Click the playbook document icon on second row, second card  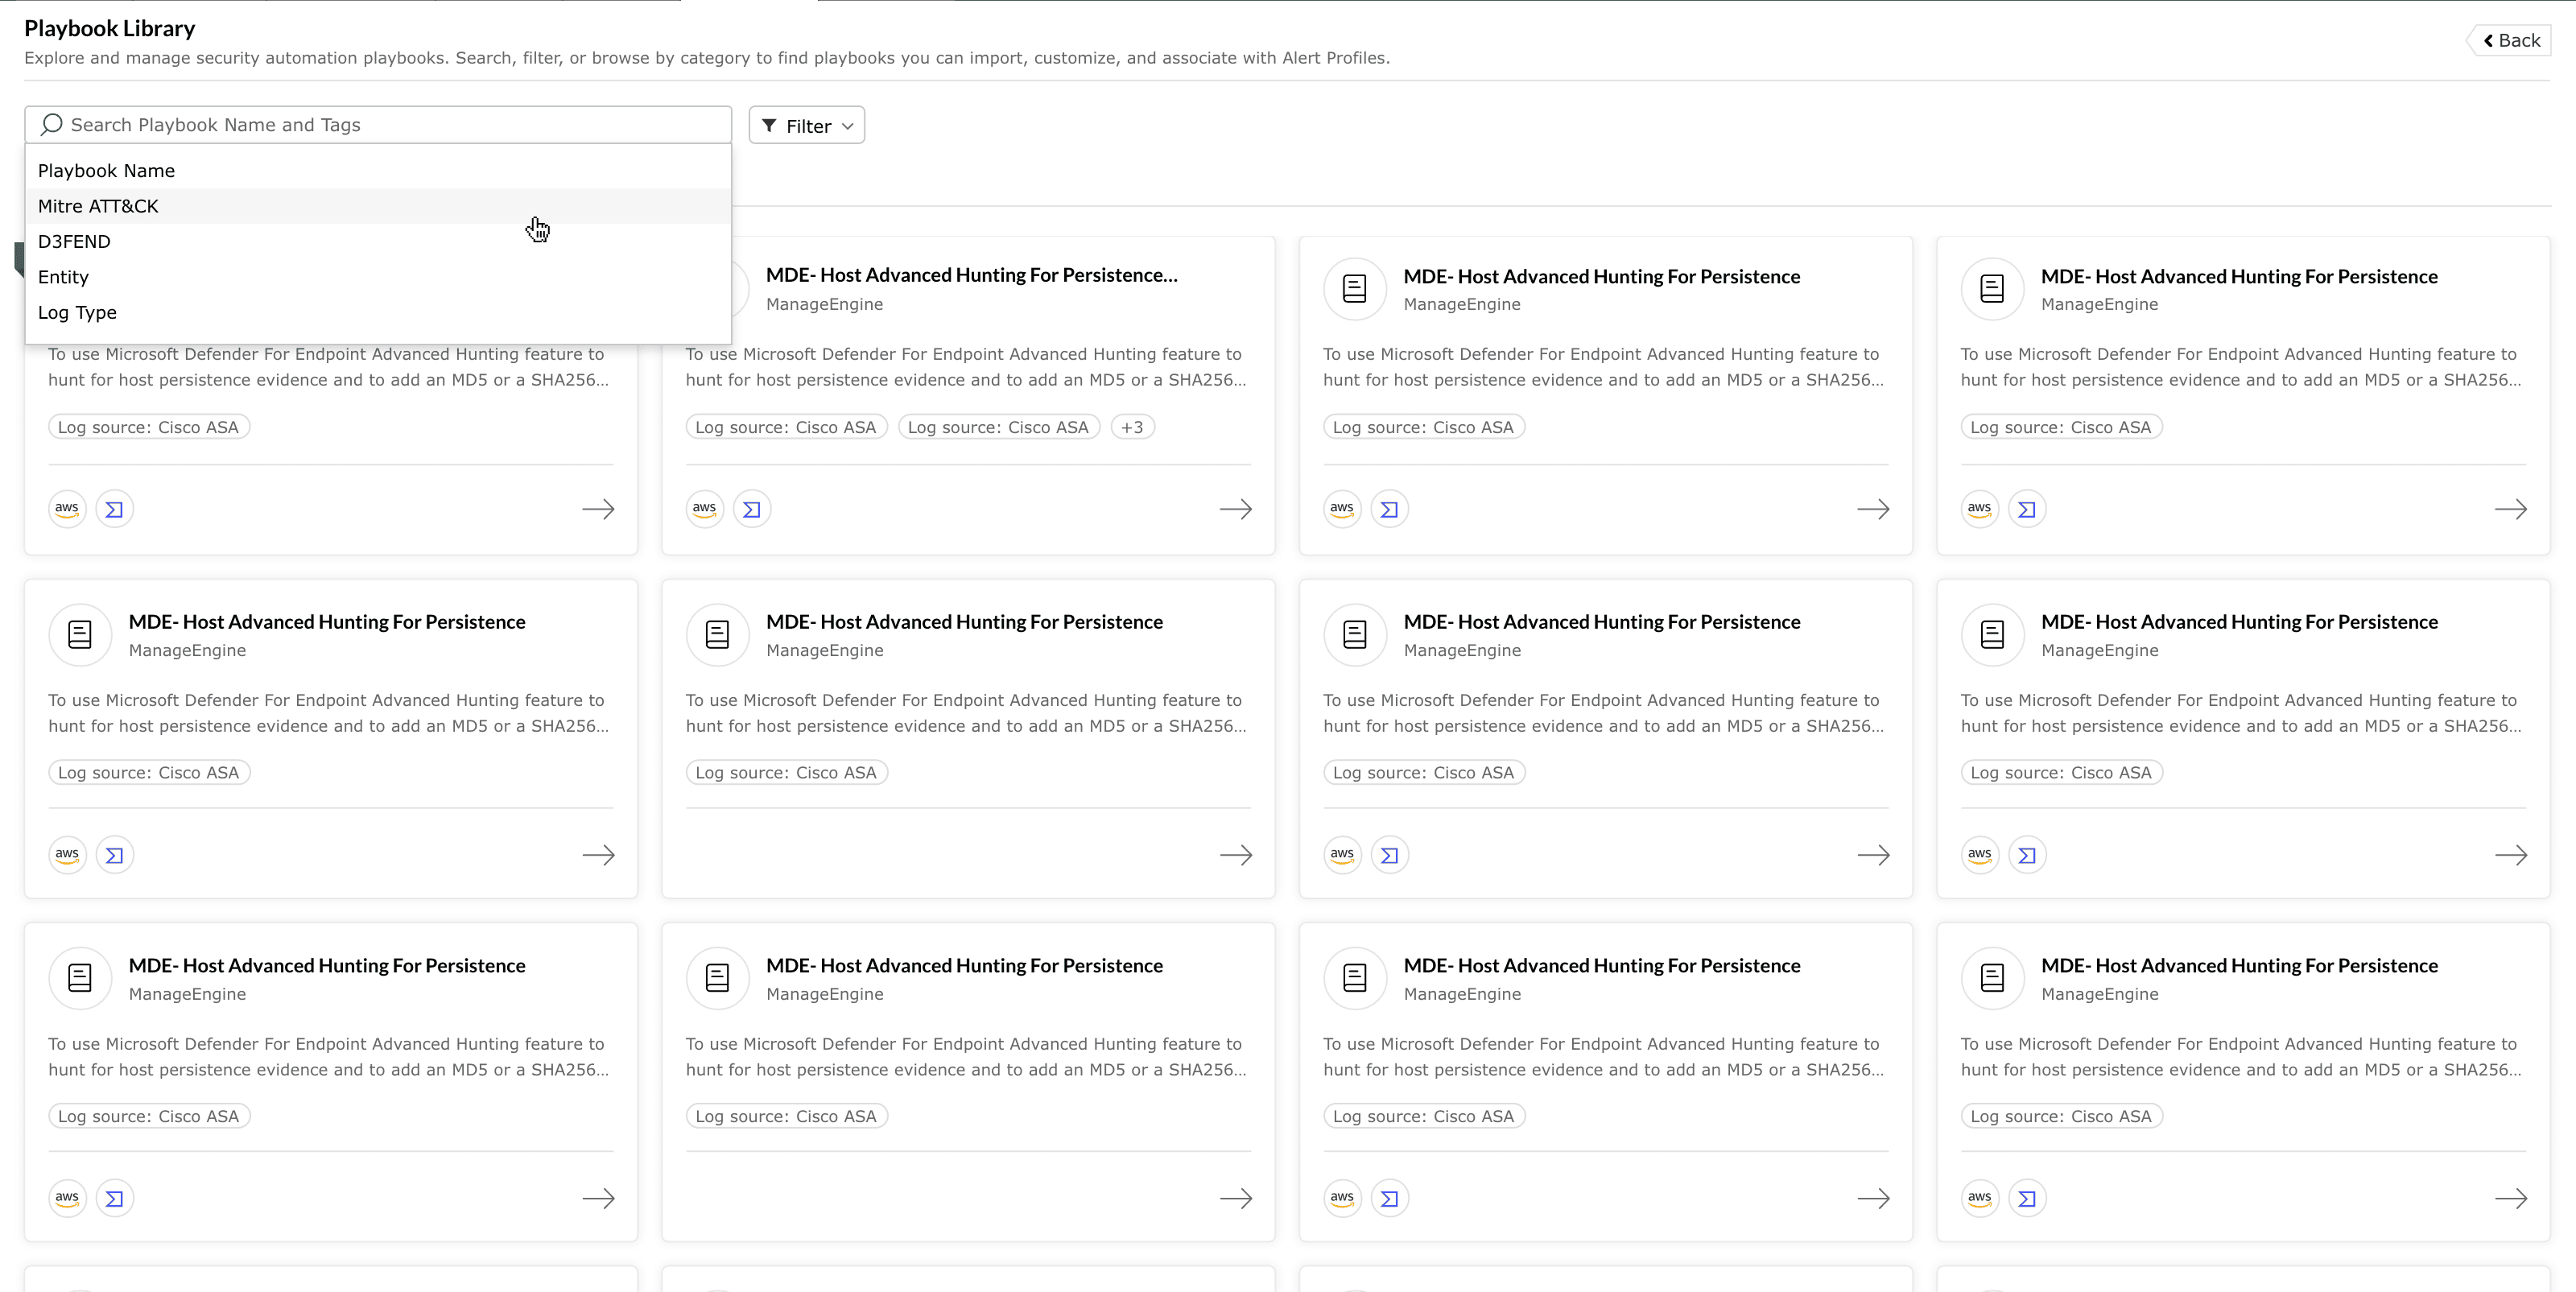pyautogui.click(x=717, y=634)
